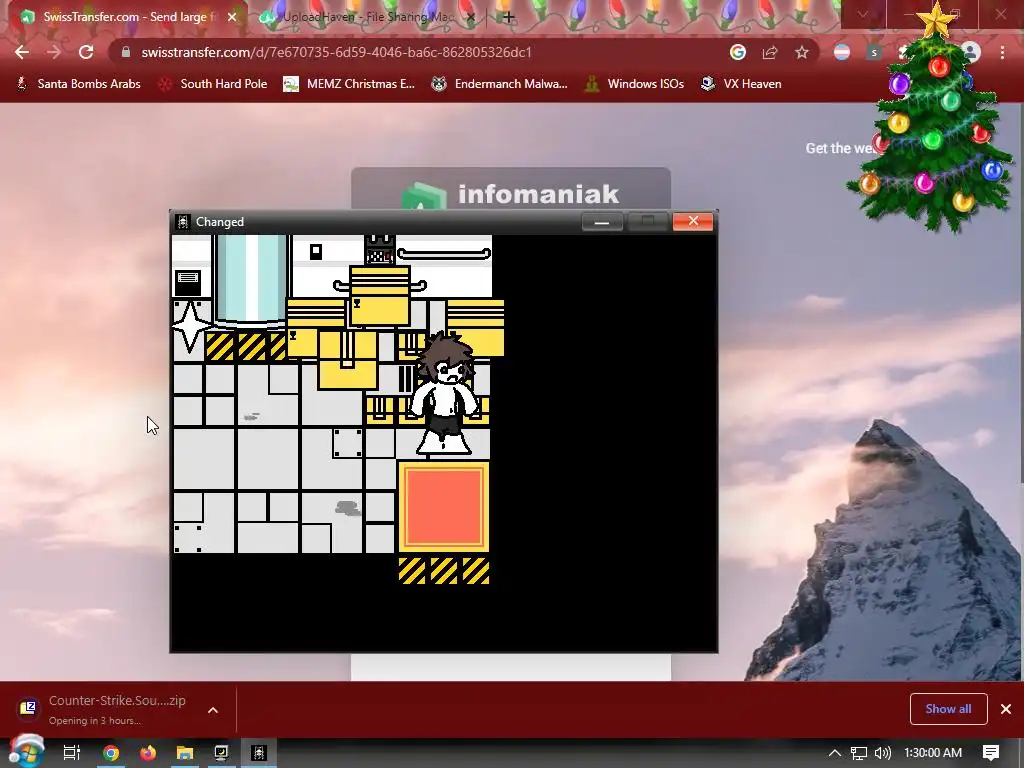Open a new browser tab
Image resolution: width=1024 pixels, height=768 pixels.
pos(509,17)
